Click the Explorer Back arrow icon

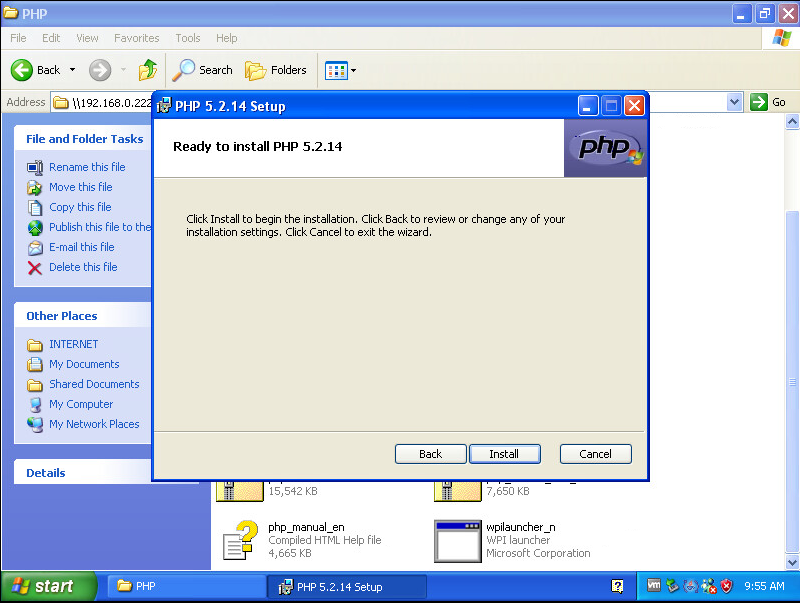[x=21, y=70]
